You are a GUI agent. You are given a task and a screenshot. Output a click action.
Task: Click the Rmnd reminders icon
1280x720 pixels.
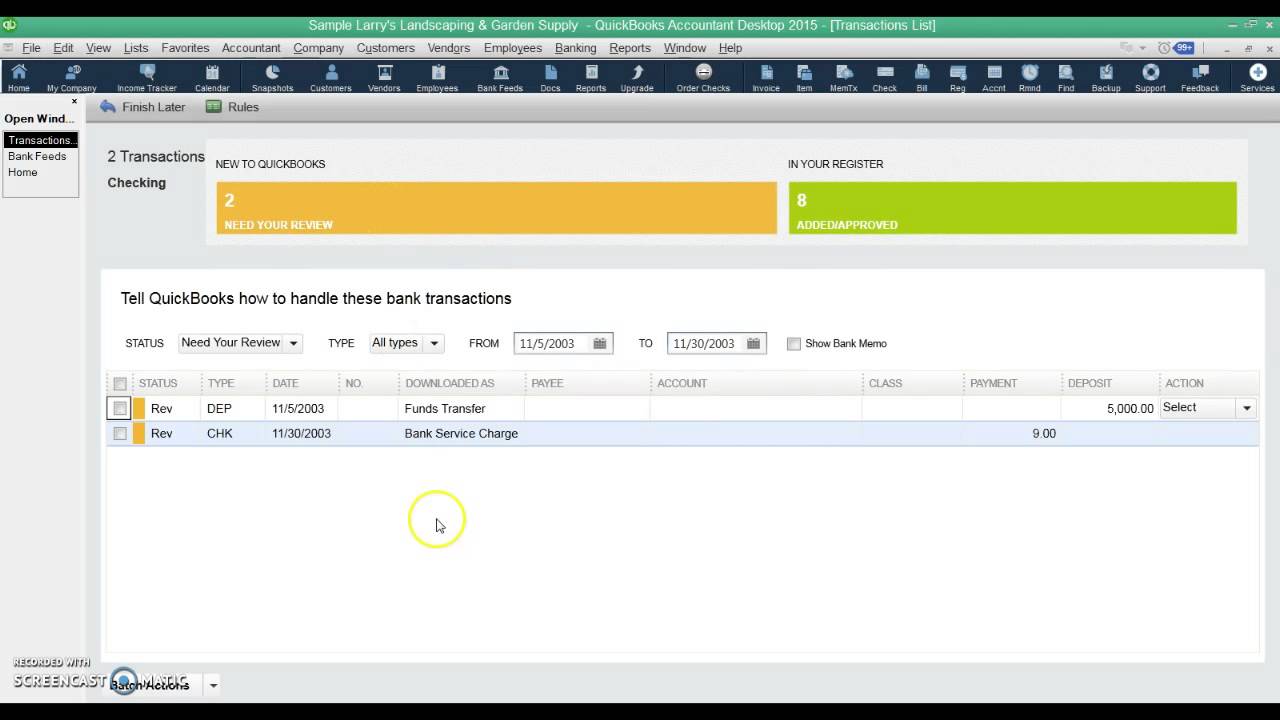(1030, 78)
